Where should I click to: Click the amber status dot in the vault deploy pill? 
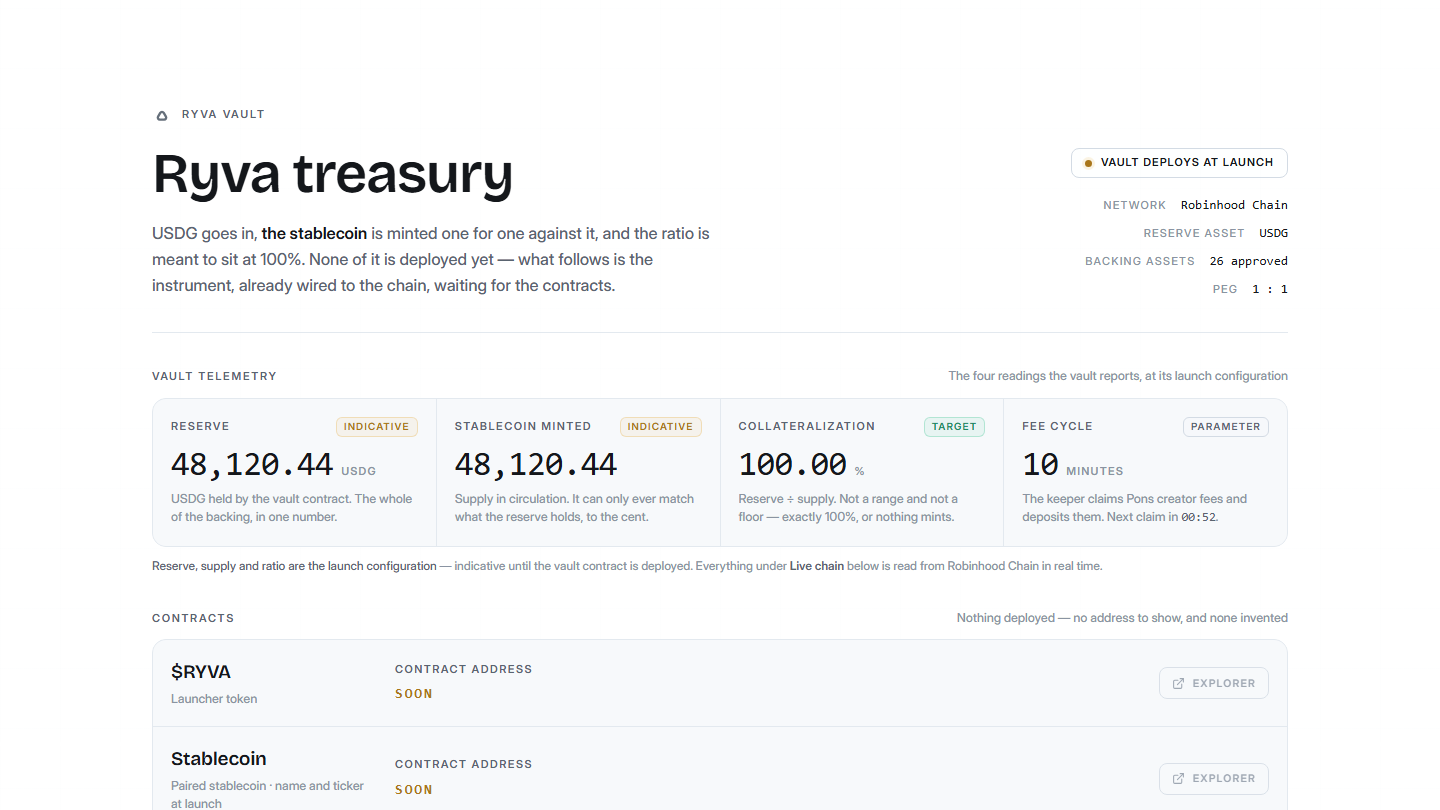click(x=1088, y=163)
